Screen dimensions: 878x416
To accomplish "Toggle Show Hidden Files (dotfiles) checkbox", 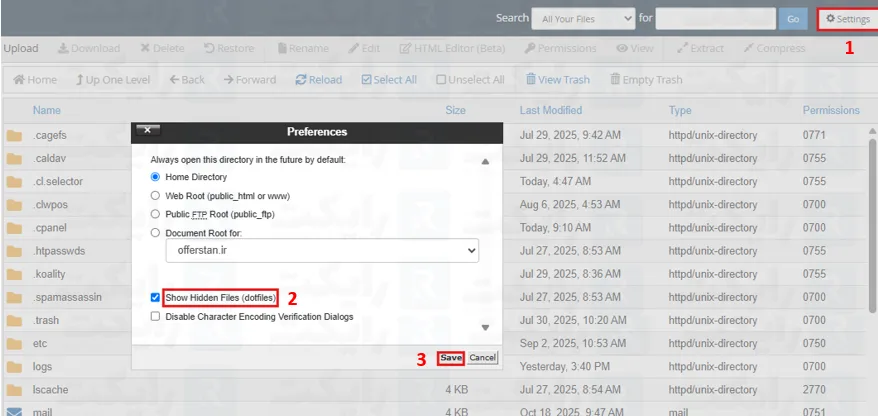I will [155, 298].
